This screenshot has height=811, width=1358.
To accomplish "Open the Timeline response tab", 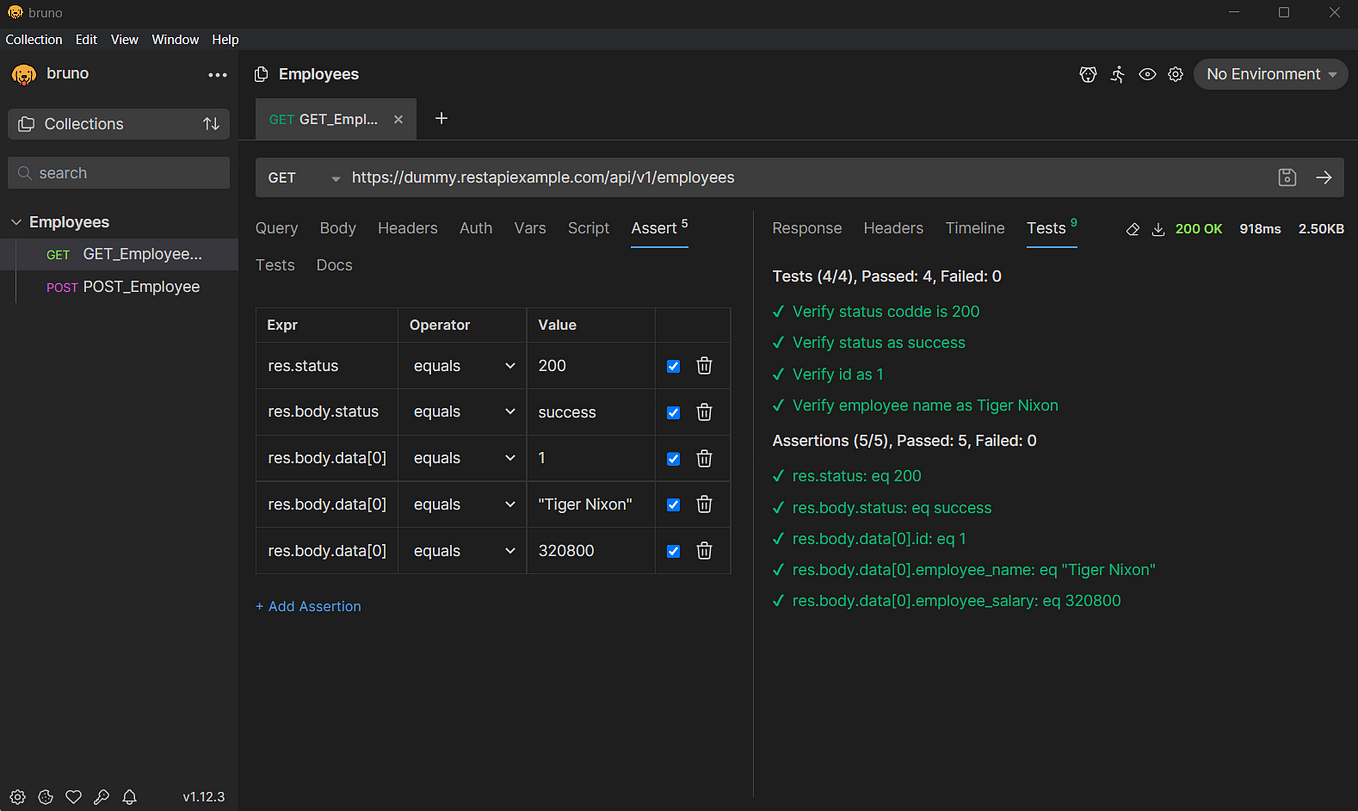I will point(975,228).
